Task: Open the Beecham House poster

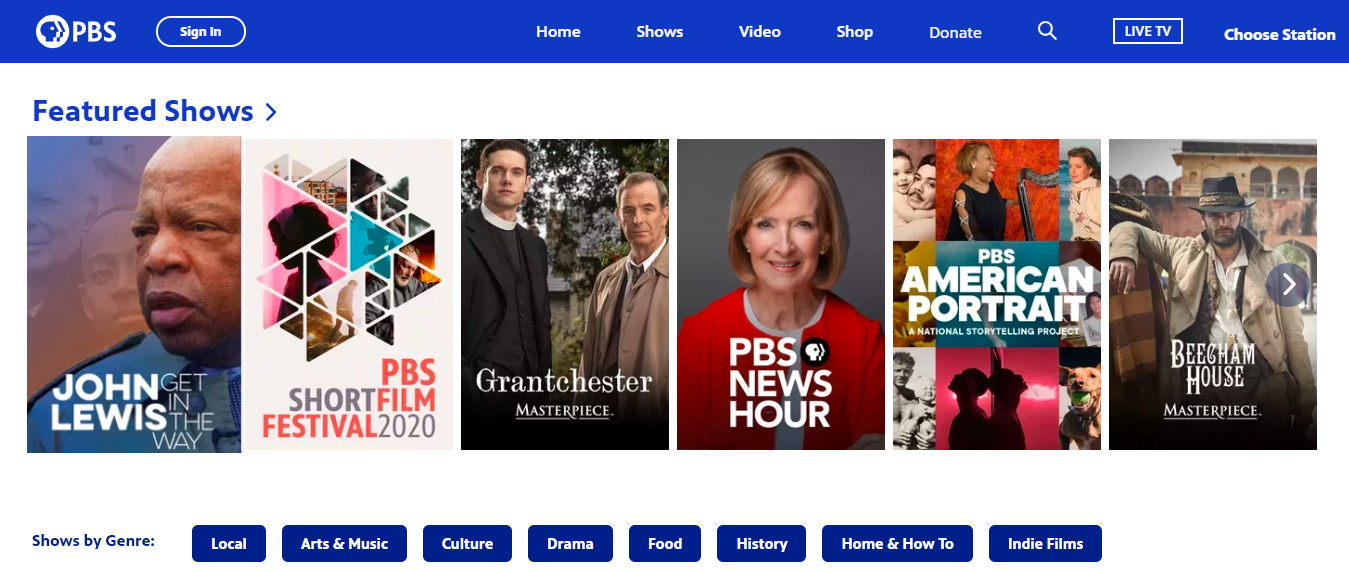Action: (x=1213, y=294)
